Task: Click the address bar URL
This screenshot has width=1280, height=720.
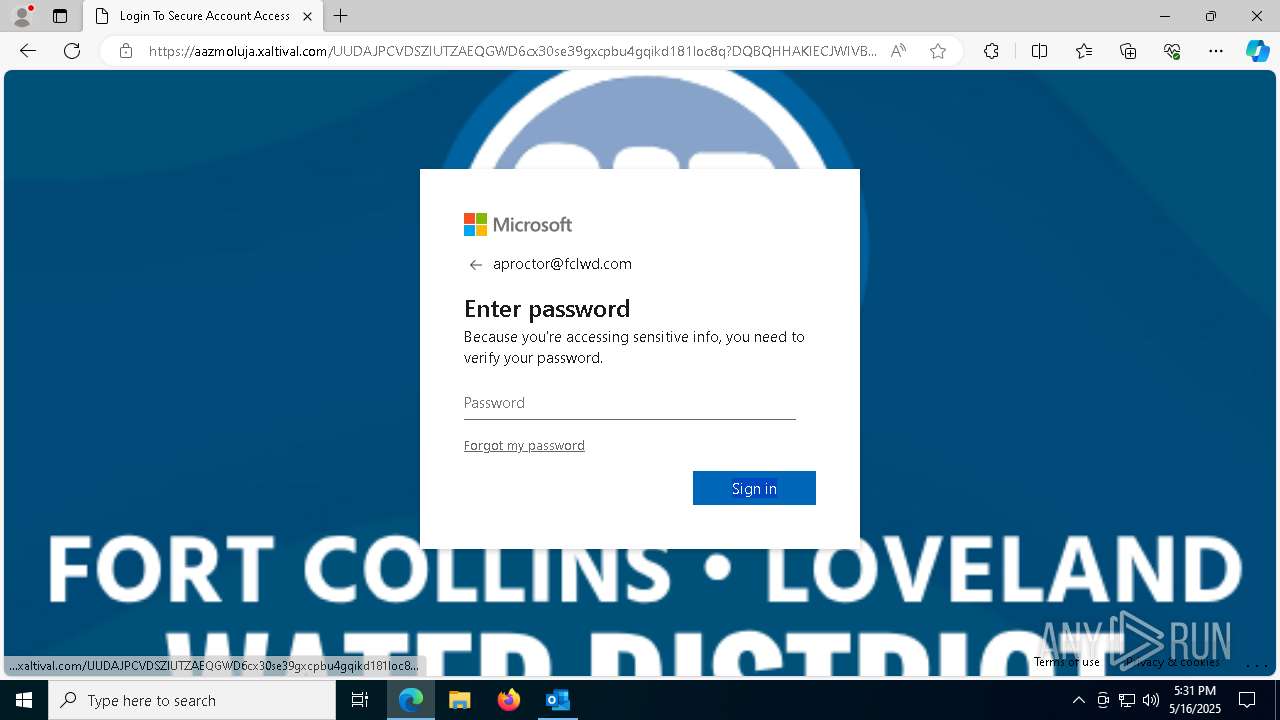Action: pos(513,51)
